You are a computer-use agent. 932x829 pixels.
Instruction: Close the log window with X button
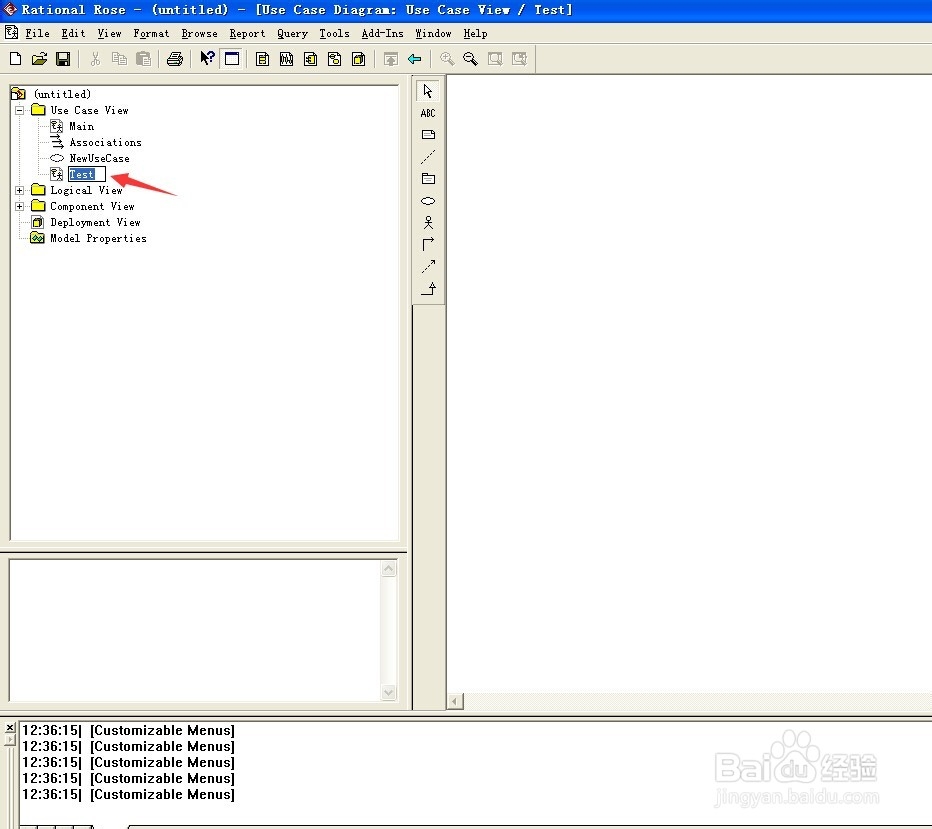click(x=10, y=728)
